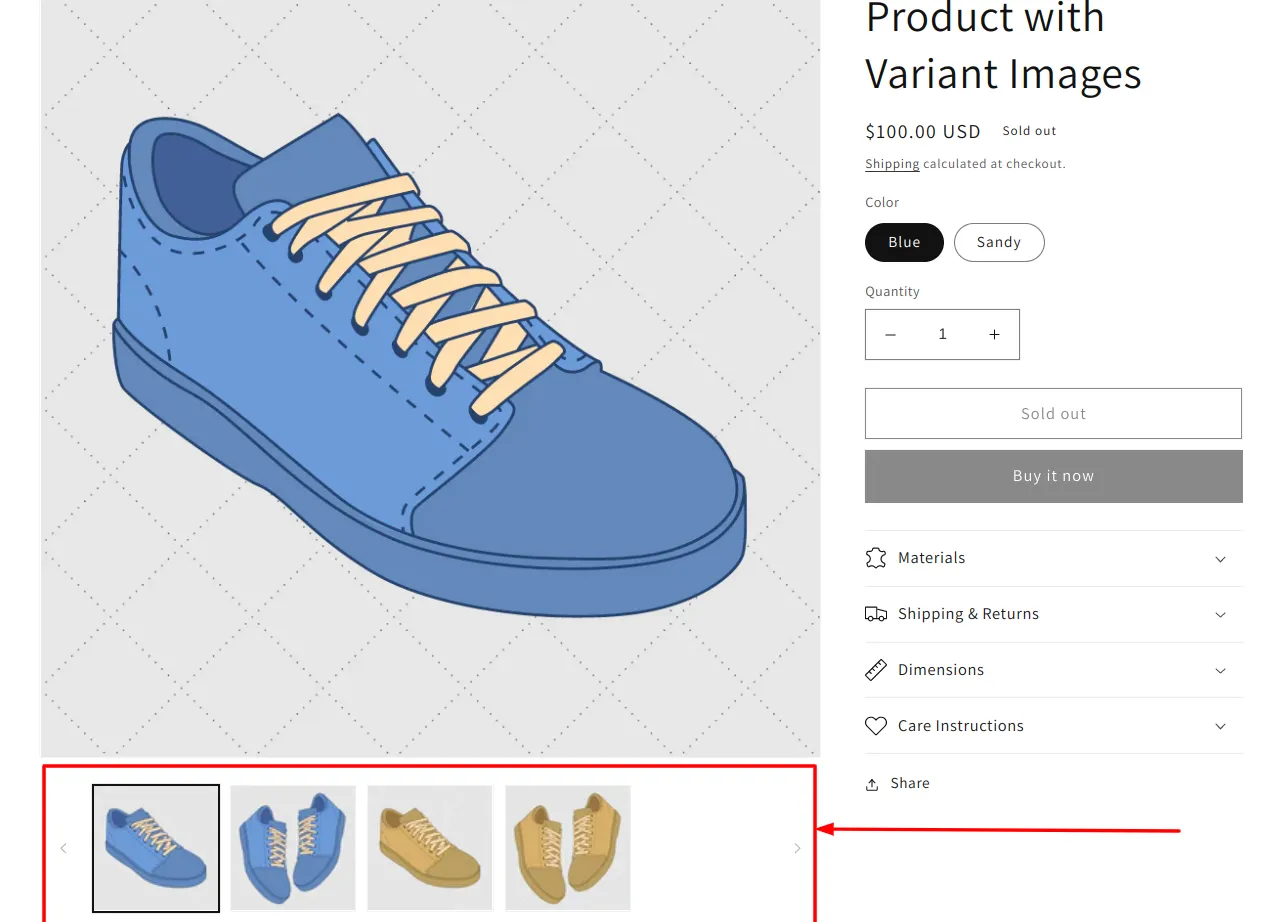Open the Shipping policy link
Image resolution: width=1279 pixels, height=922 pixels.
[x=891, y=163]
